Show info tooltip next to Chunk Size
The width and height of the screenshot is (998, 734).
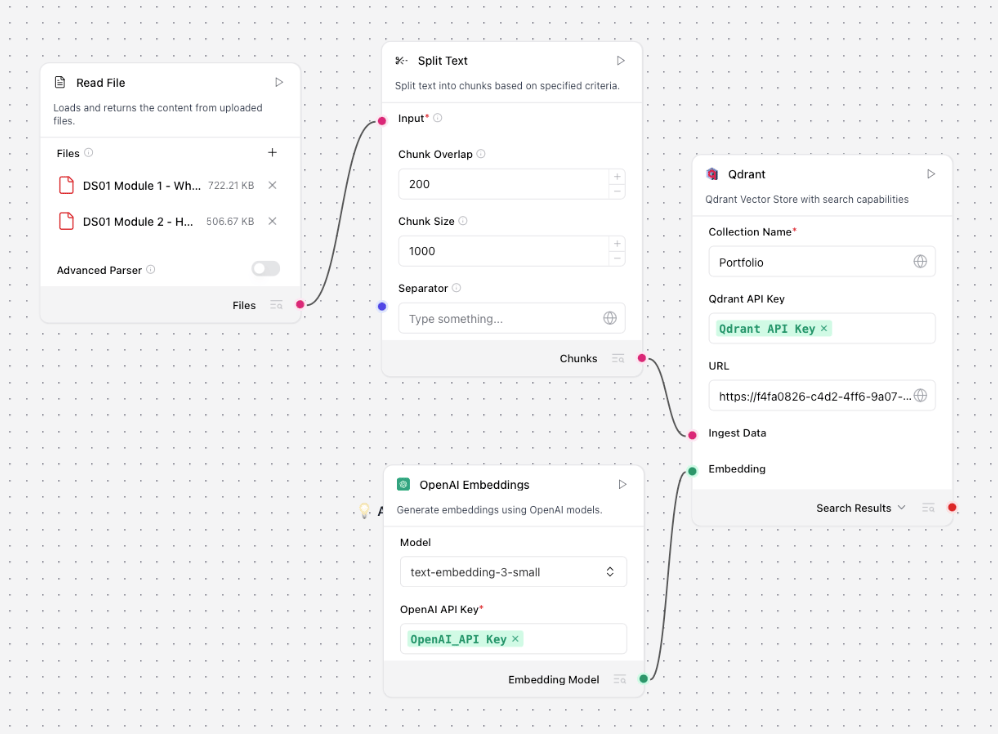[x=462, y=221]
